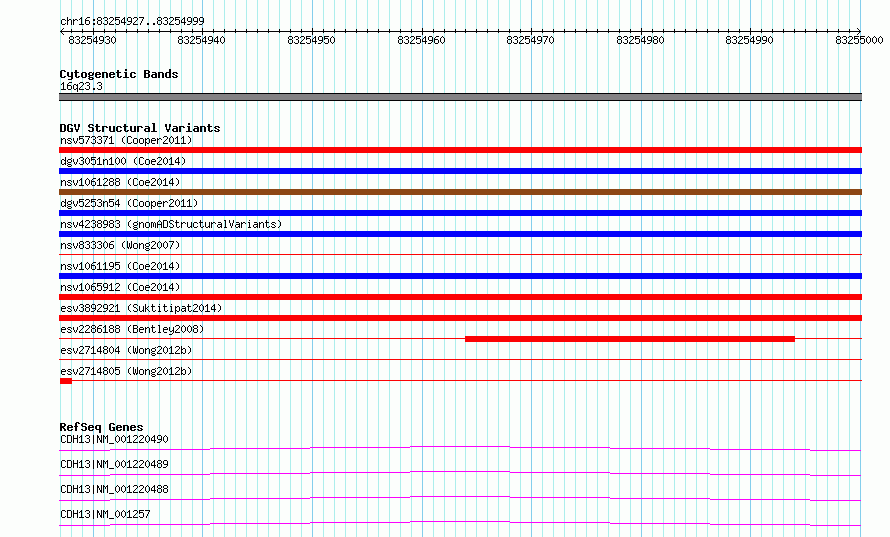The height and width of the screenshot is (537, 890).
Task: Open the esv2714804 (Wong2012b) variant label
Action: pos(126,350)
